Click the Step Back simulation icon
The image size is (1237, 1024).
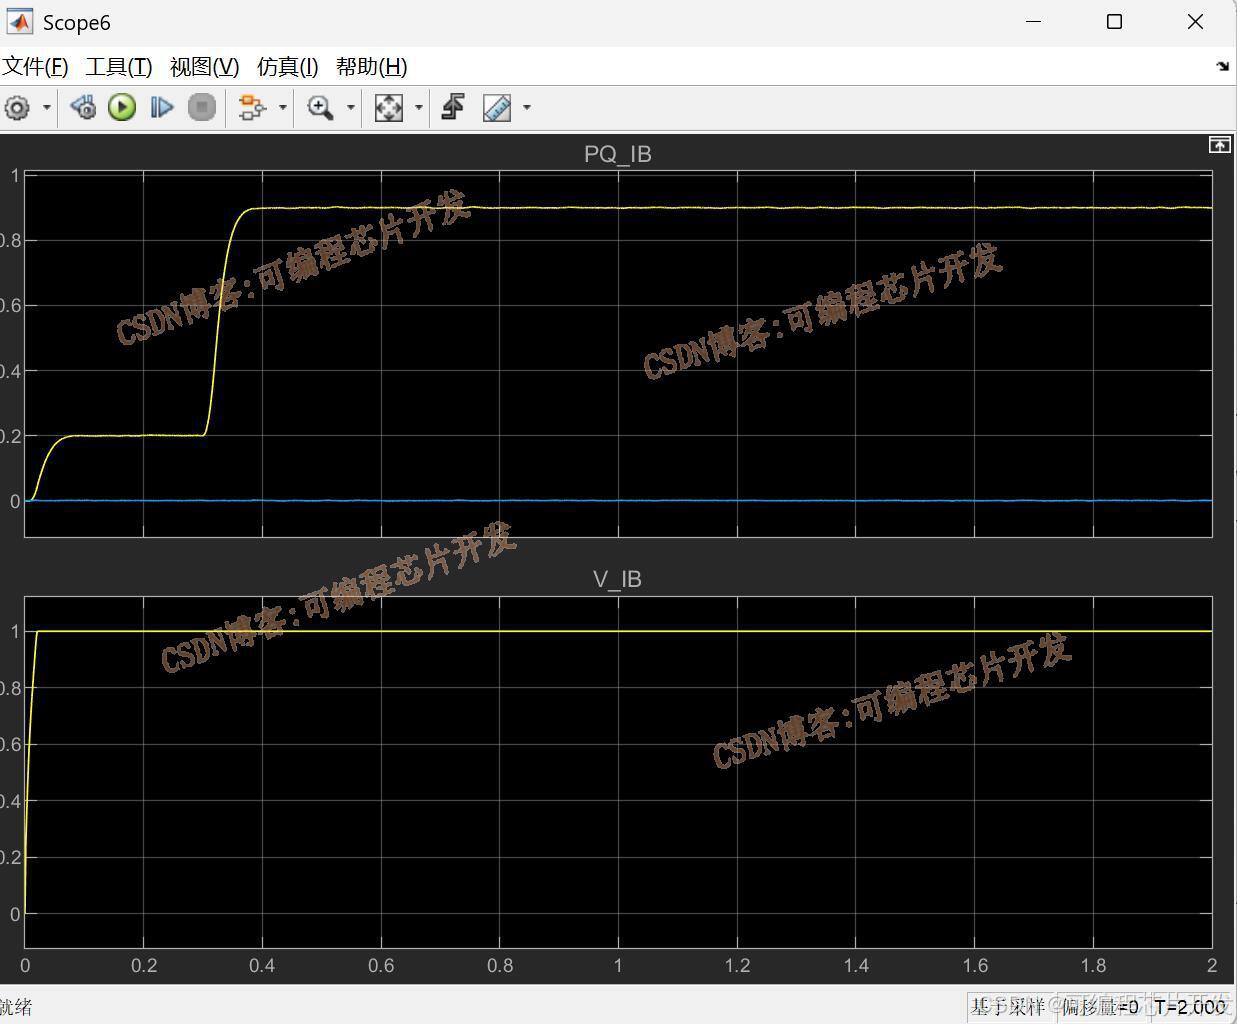(83, 107)
